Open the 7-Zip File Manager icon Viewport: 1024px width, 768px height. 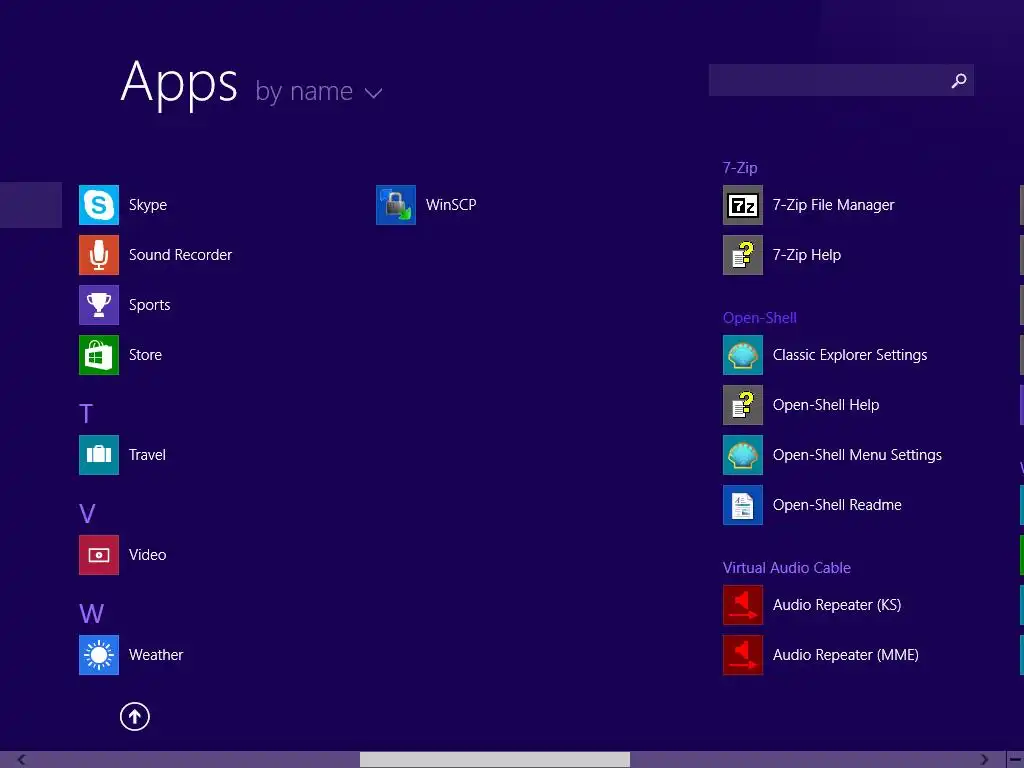click(x=743, y=205)
